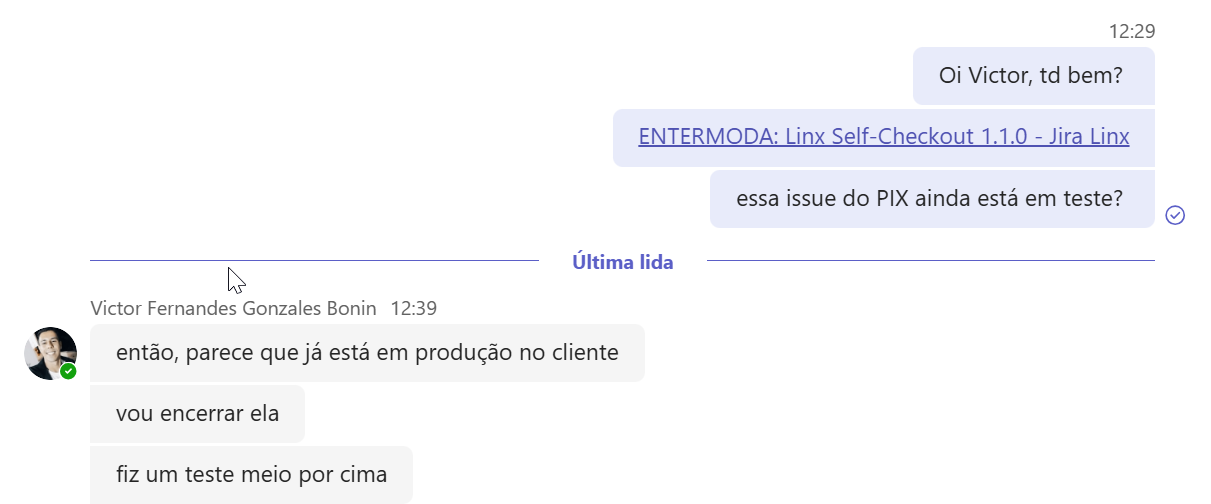
Task: Select the "vou encerrar ela" message
Action: pos(197,413)
